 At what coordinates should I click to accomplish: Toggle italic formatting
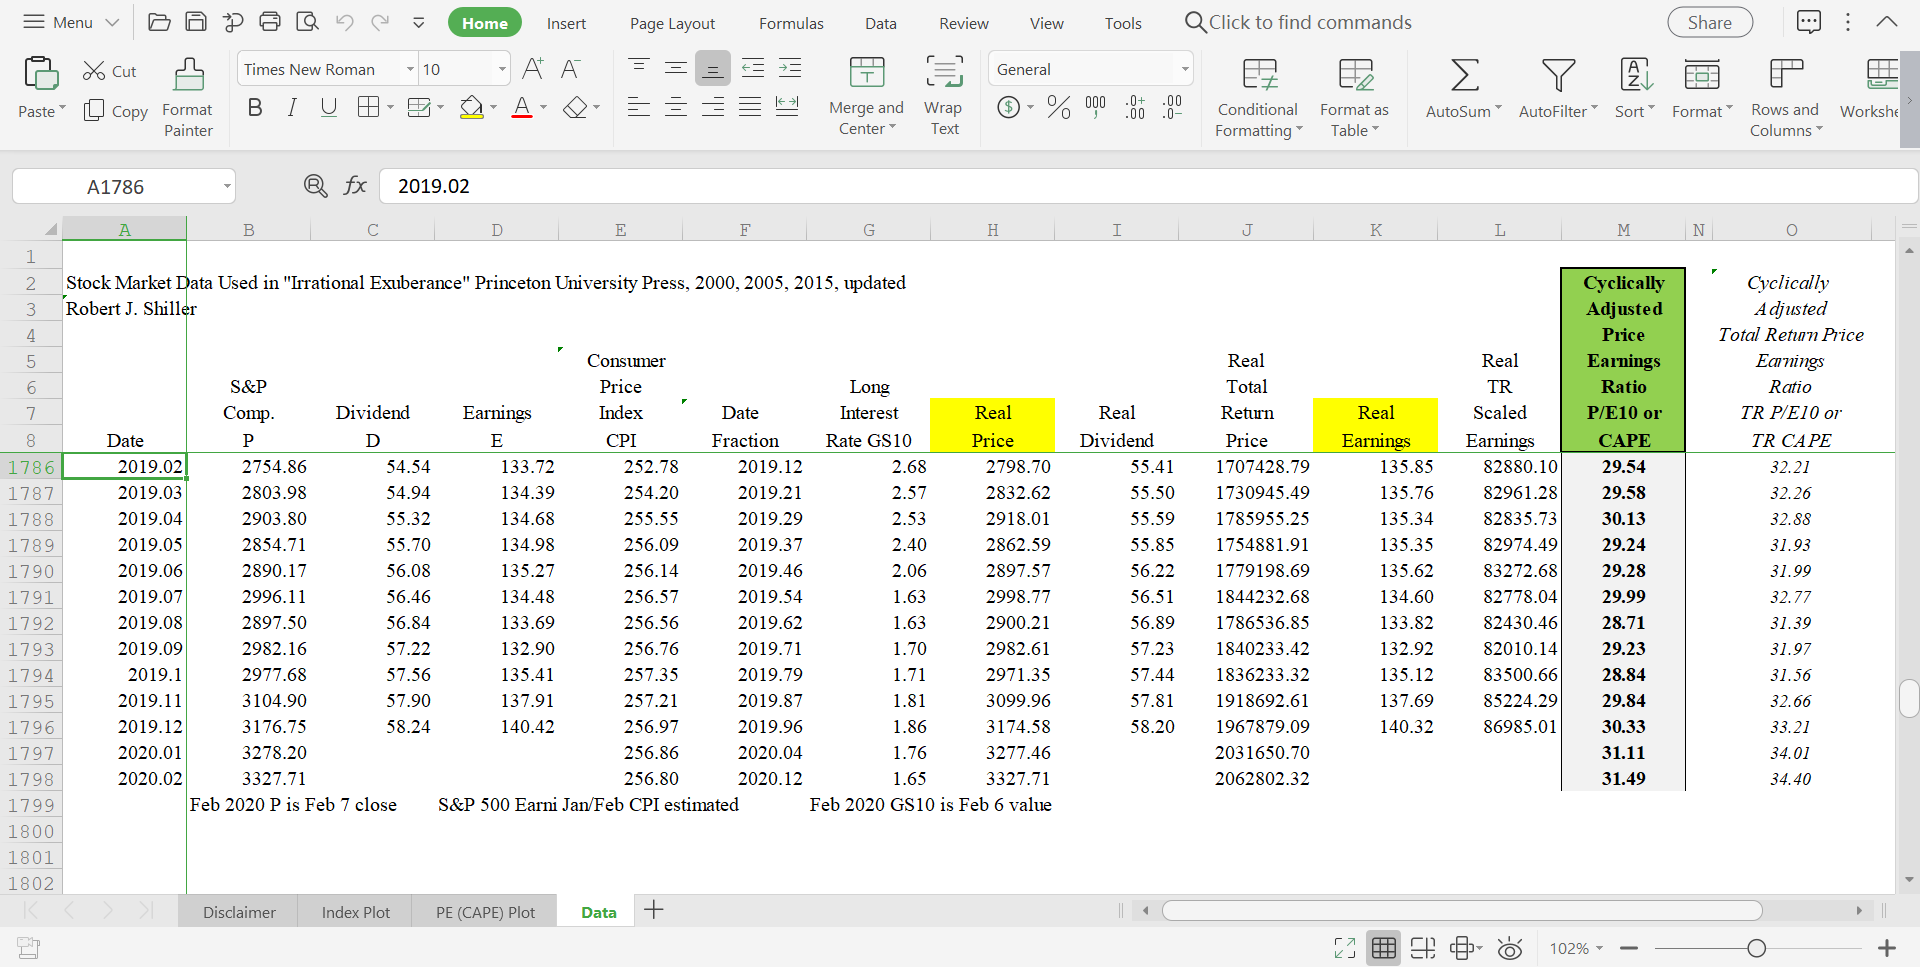(291, 107)
